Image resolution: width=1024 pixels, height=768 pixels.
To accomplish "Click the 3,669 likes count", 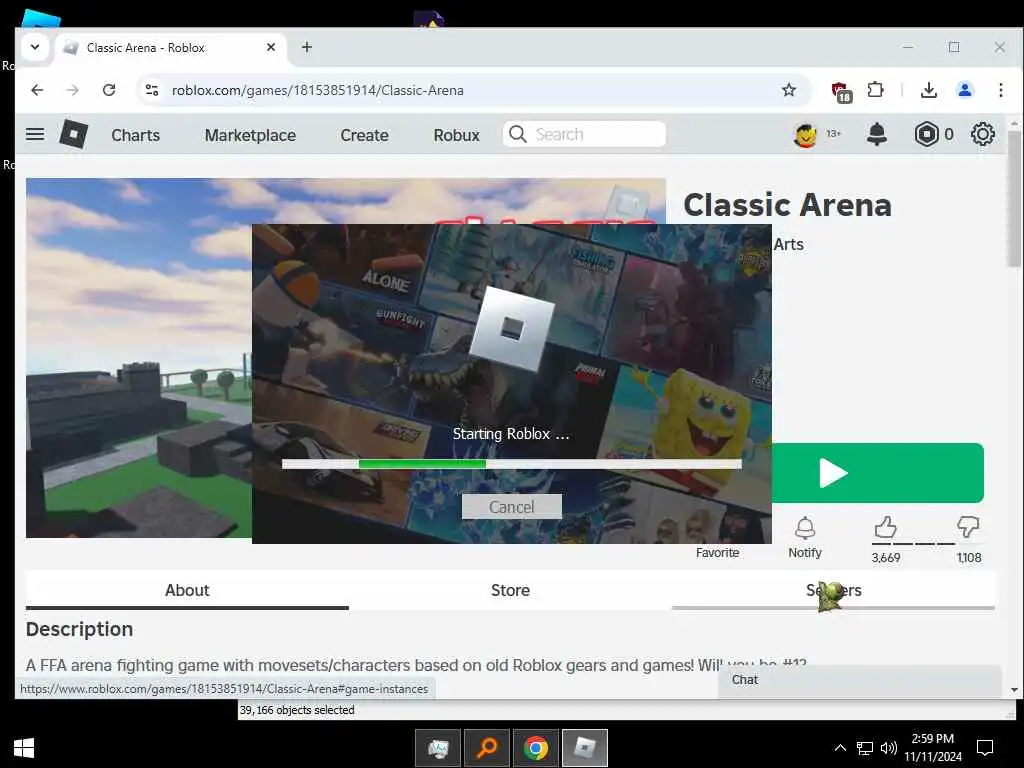I will 886,558.
